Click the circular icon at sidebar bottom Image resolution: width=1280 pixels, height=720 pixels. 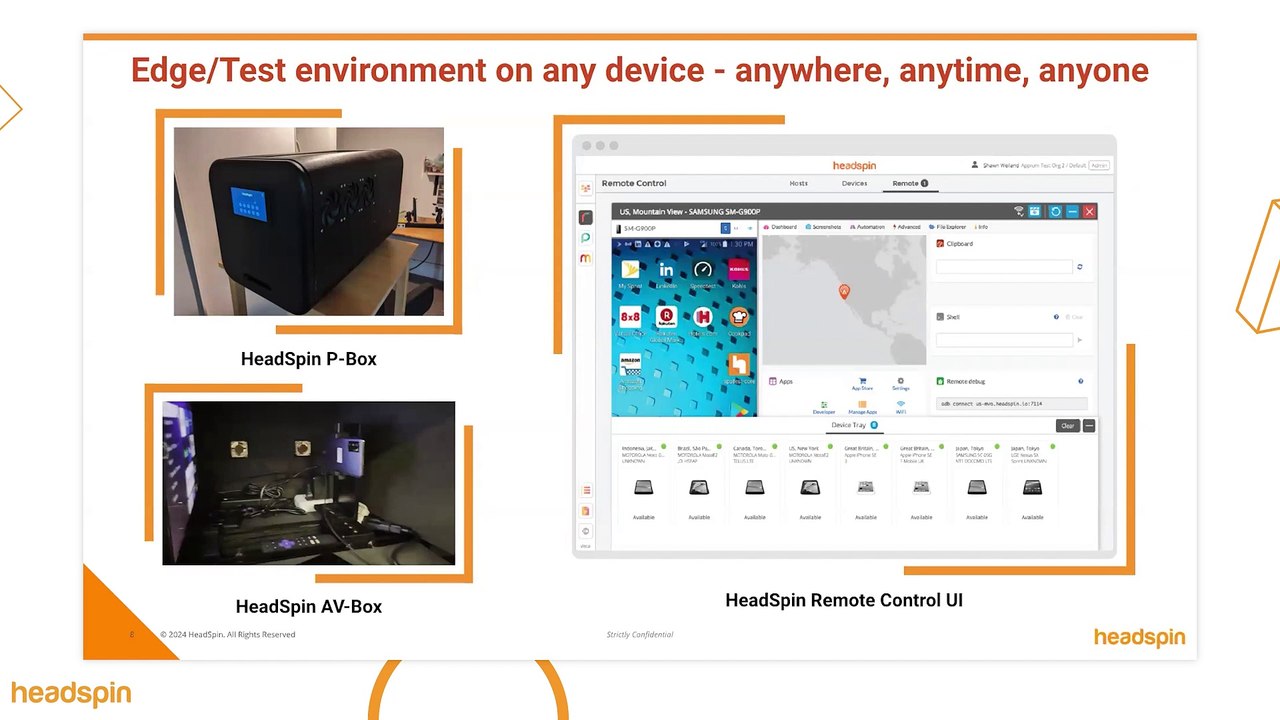coord(586,531)
